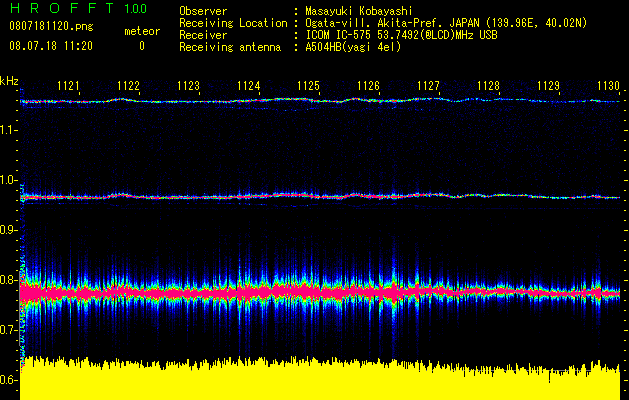The image size is (629, 400).
Task: Select the 1129 time label
Action: click(549, 86)
